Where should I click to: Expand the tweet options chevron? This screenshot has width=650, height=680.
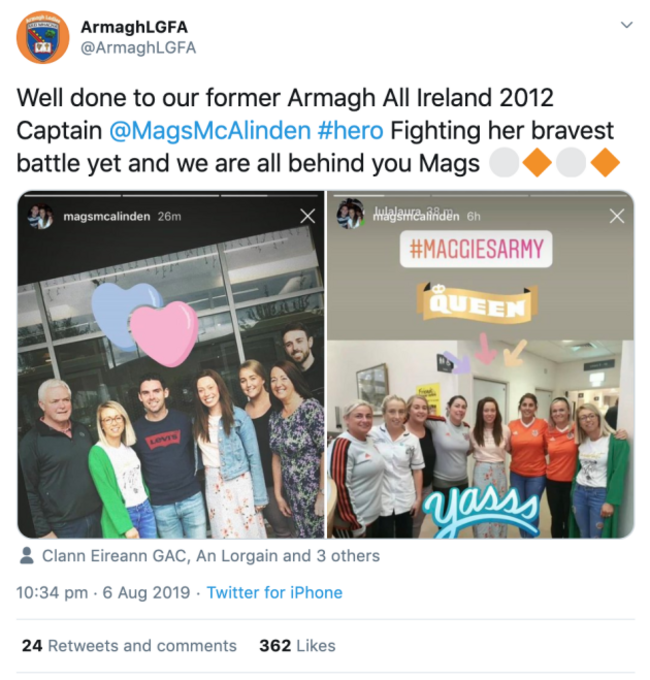pos(627,25)
